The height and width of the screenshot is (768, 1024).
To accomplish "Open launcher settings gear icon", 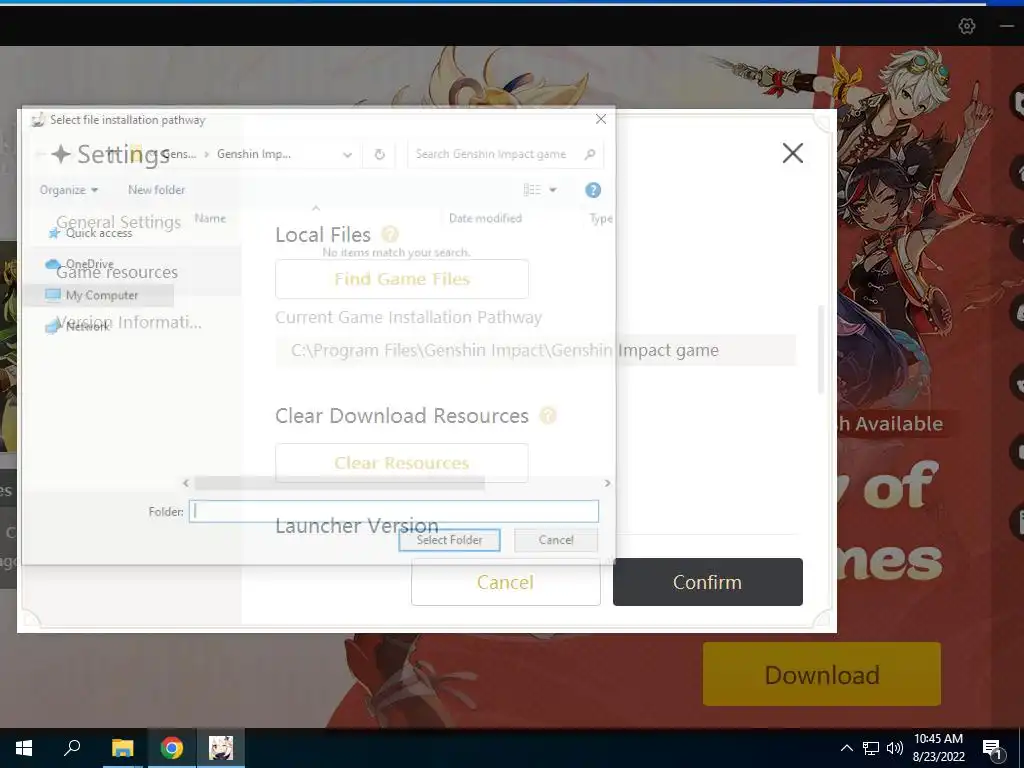I will [967, 26].
